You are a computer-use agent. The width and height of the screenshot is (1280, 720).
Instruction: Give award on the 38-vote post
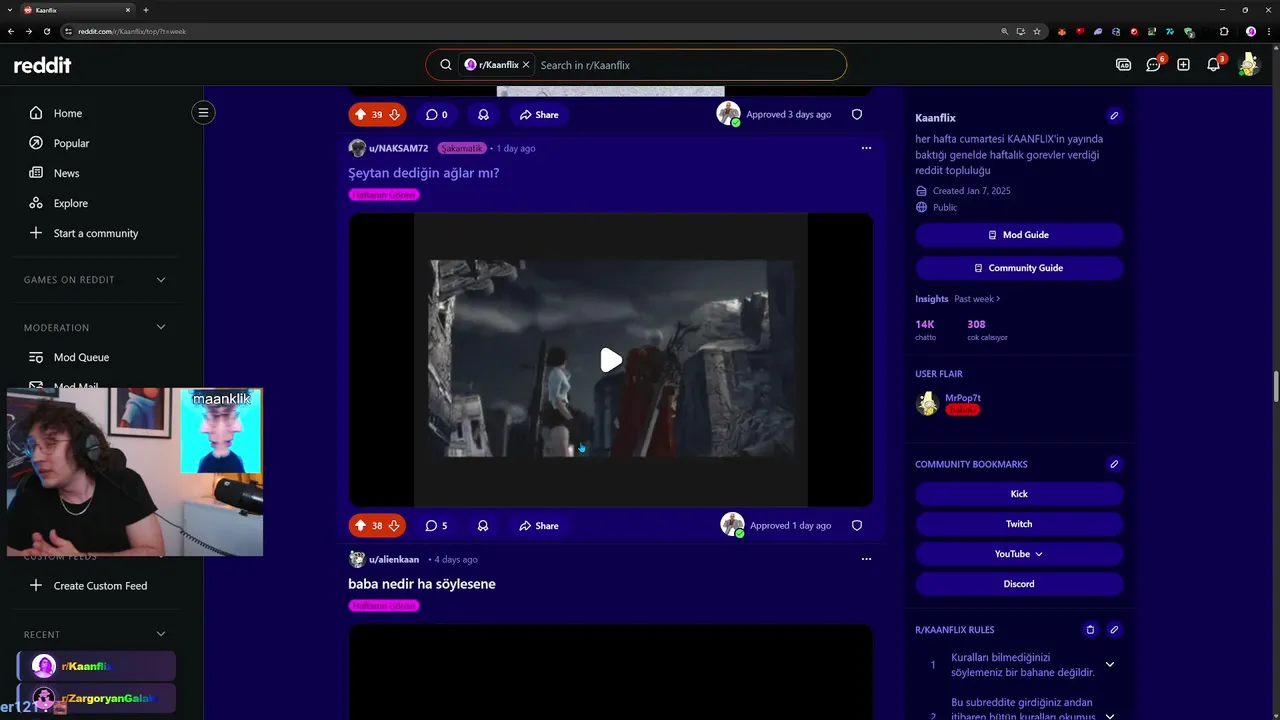[x=483, y=526]
